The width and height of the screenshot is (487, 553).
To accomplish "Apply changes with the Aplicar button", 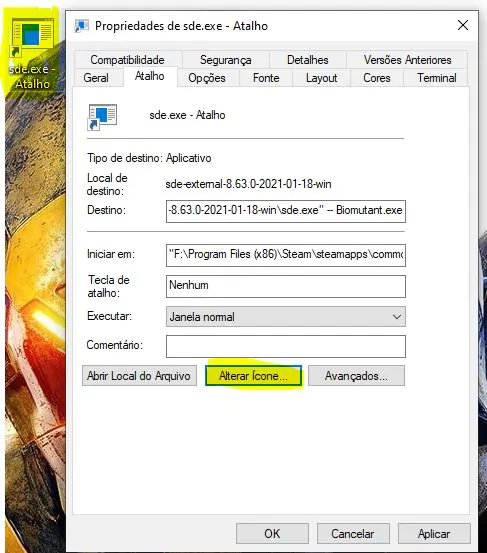I will 434,533.
